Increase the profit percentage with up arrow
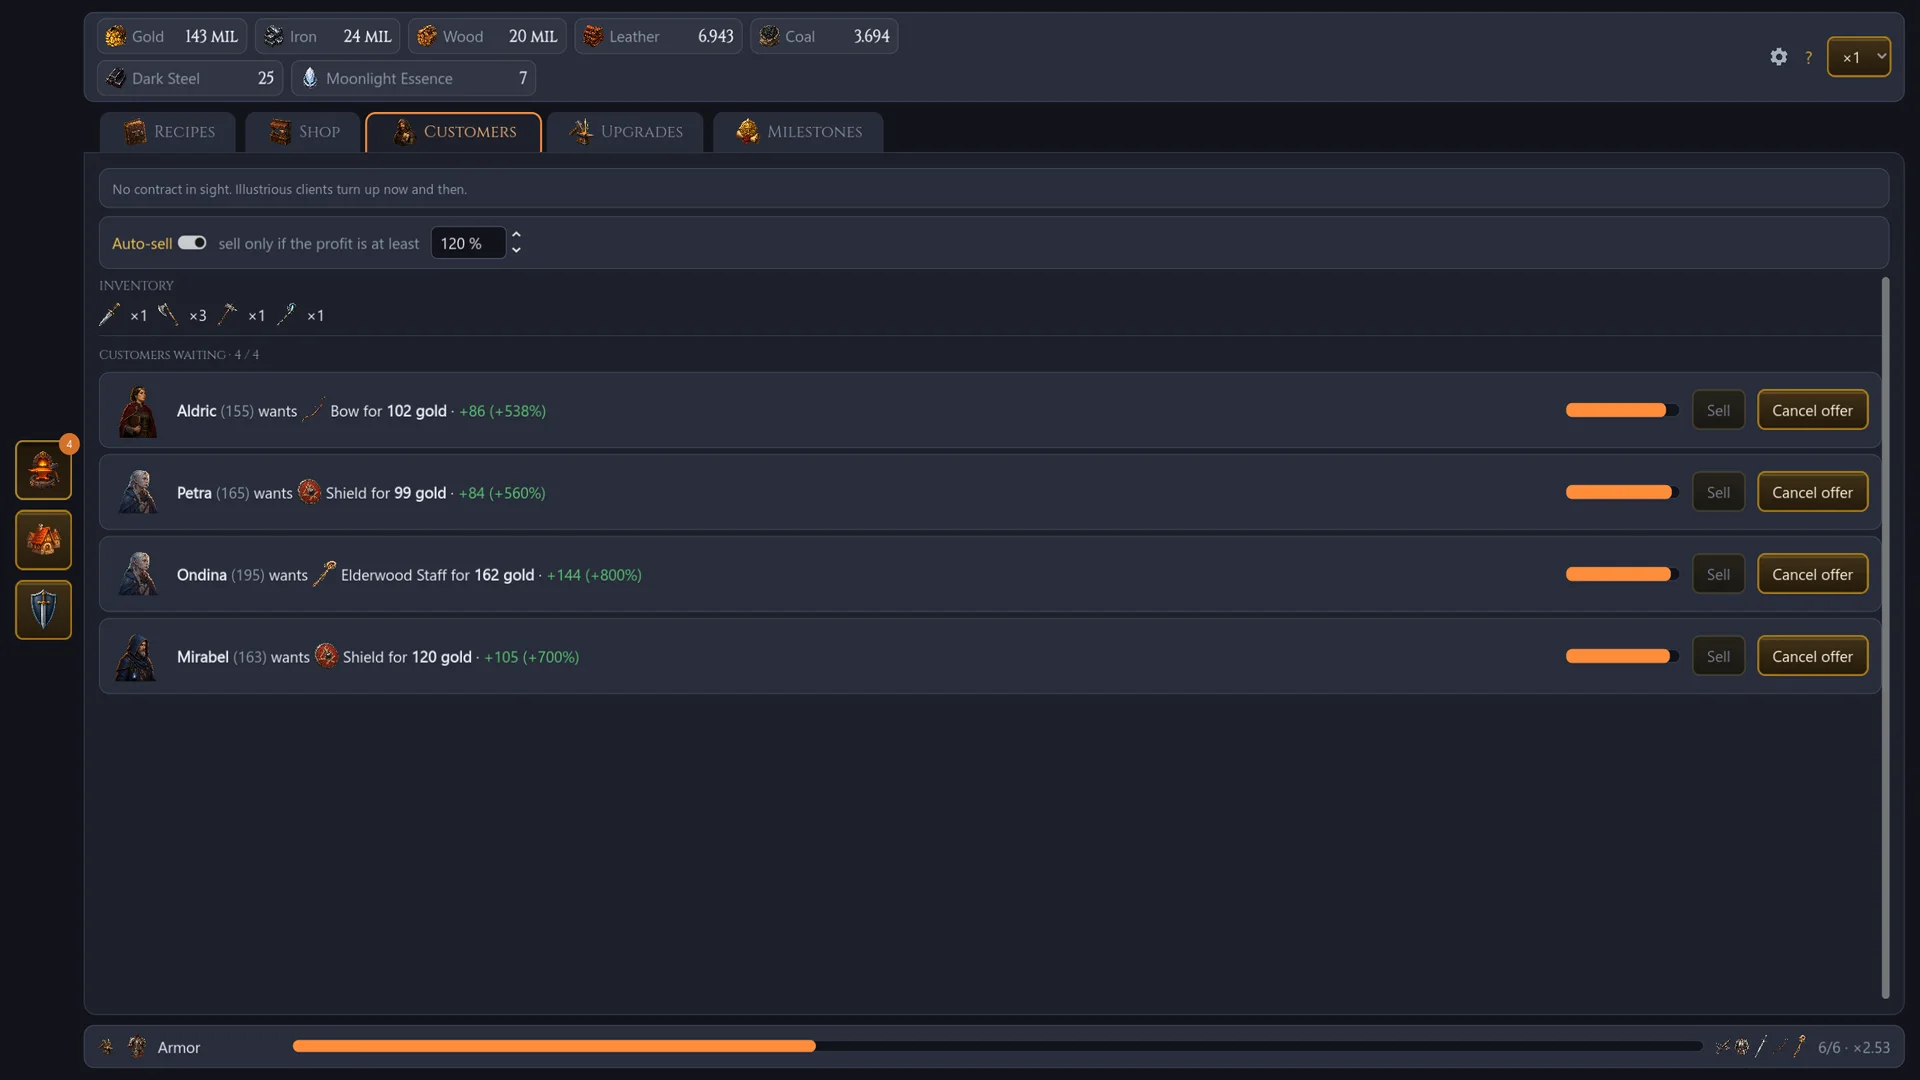The width and height of the screenshot is (1920, 1080). 516,235
